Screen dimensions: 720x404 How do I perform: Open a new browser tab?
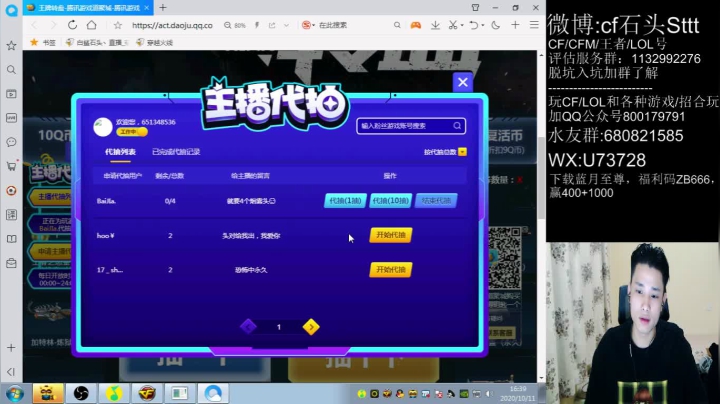coord(163,7)
